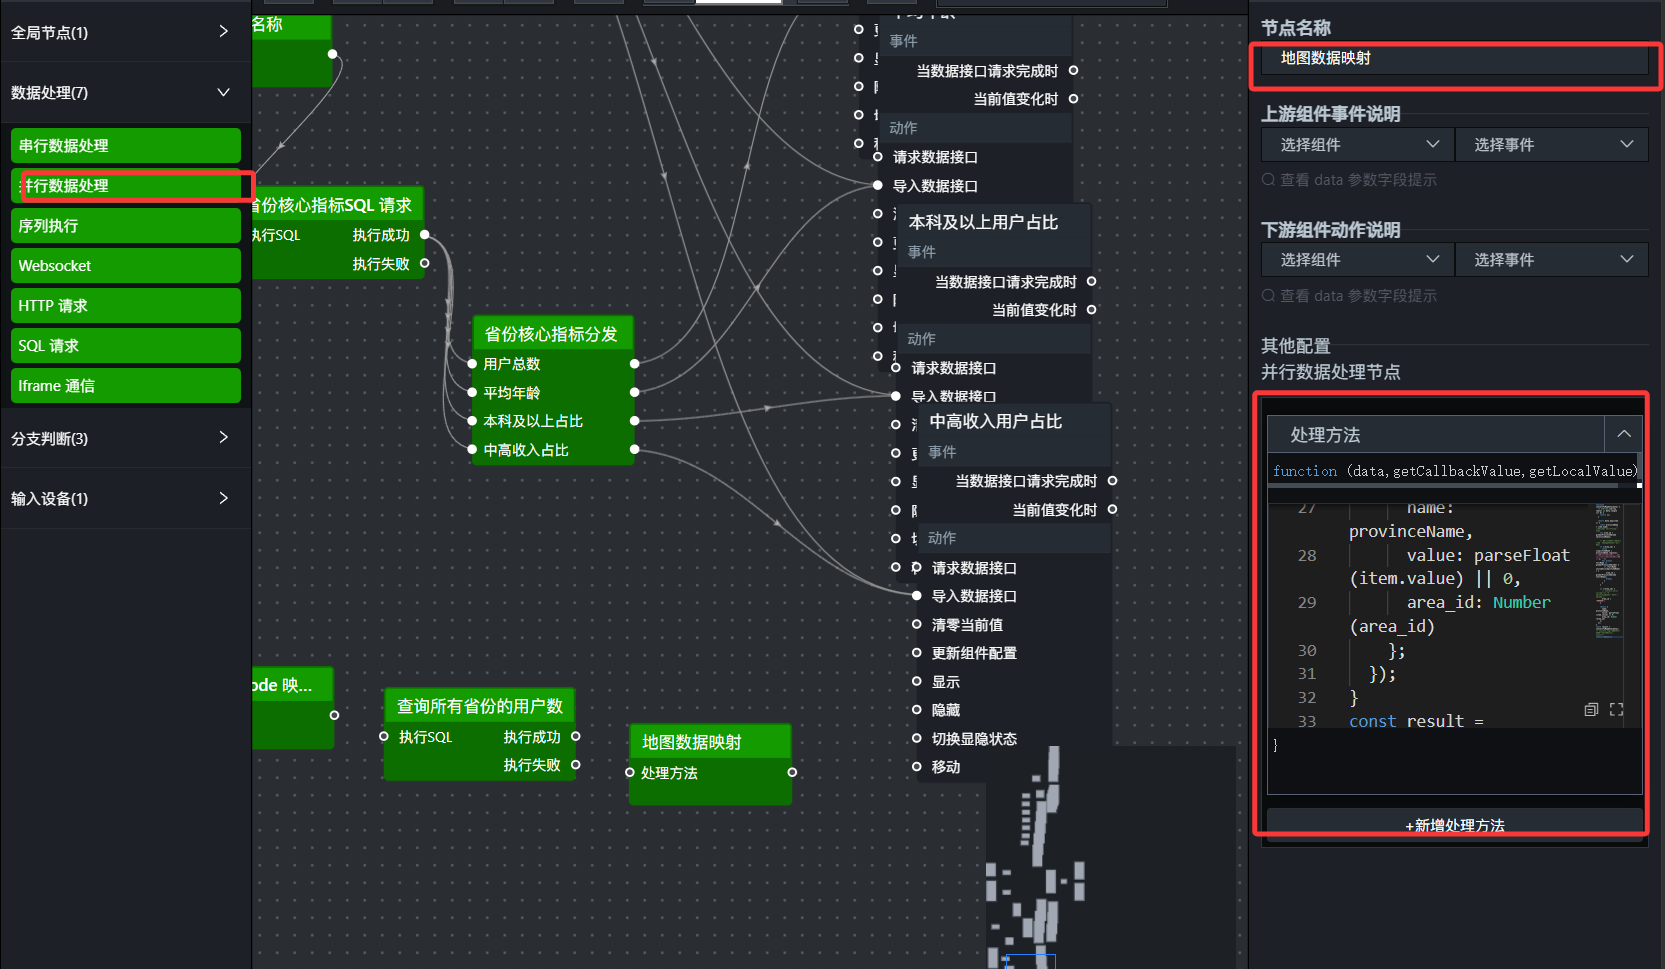This screenshot has width=1665, height=969.
Task: Click the code minimap in editor
Action: coord(1608,570)
